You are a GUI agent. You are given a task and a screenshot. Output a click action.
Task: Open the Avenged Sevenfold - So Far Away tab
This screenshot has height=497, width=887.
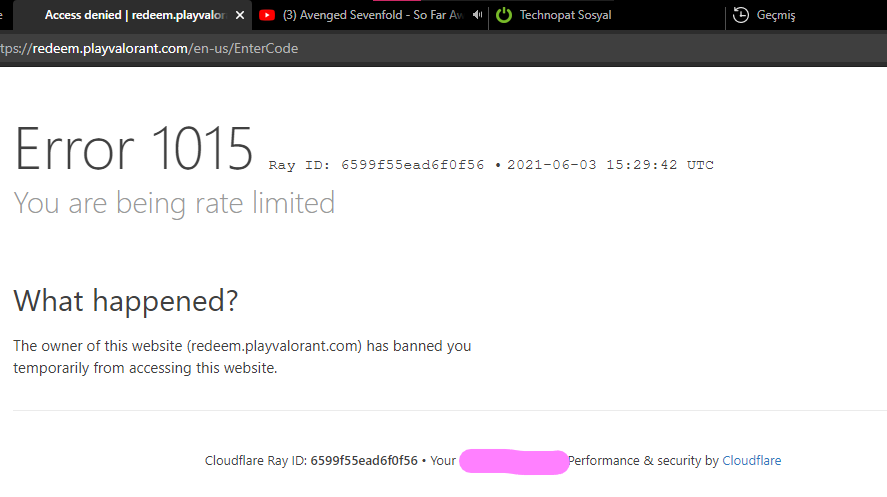pos(372,15)
